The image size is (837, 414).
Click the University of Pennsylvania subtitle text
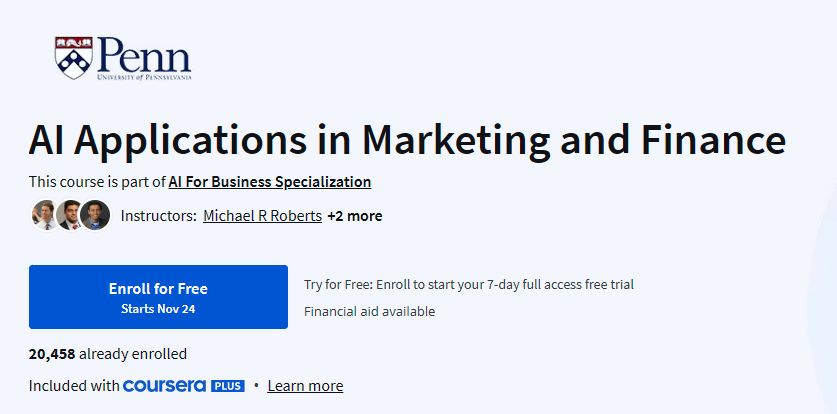(143, 76)
